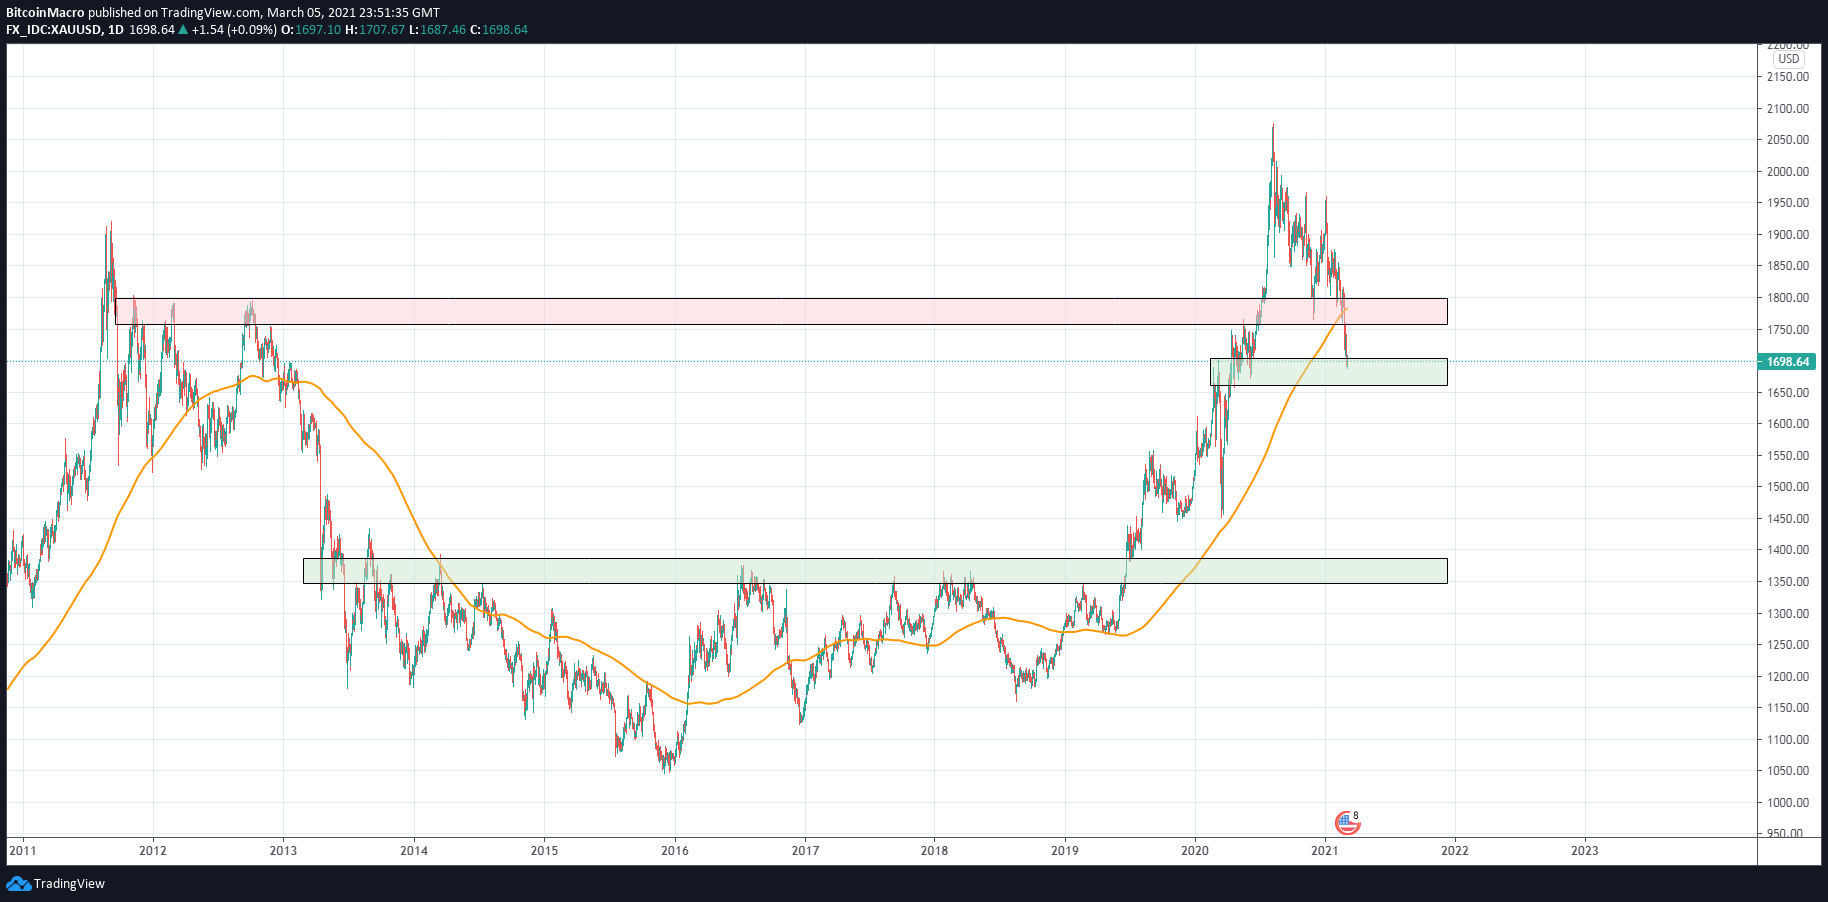The height and width of the screenshot is (902, 1828).
Task: Click the 1000.00 price axis label
Action: 1788,803
